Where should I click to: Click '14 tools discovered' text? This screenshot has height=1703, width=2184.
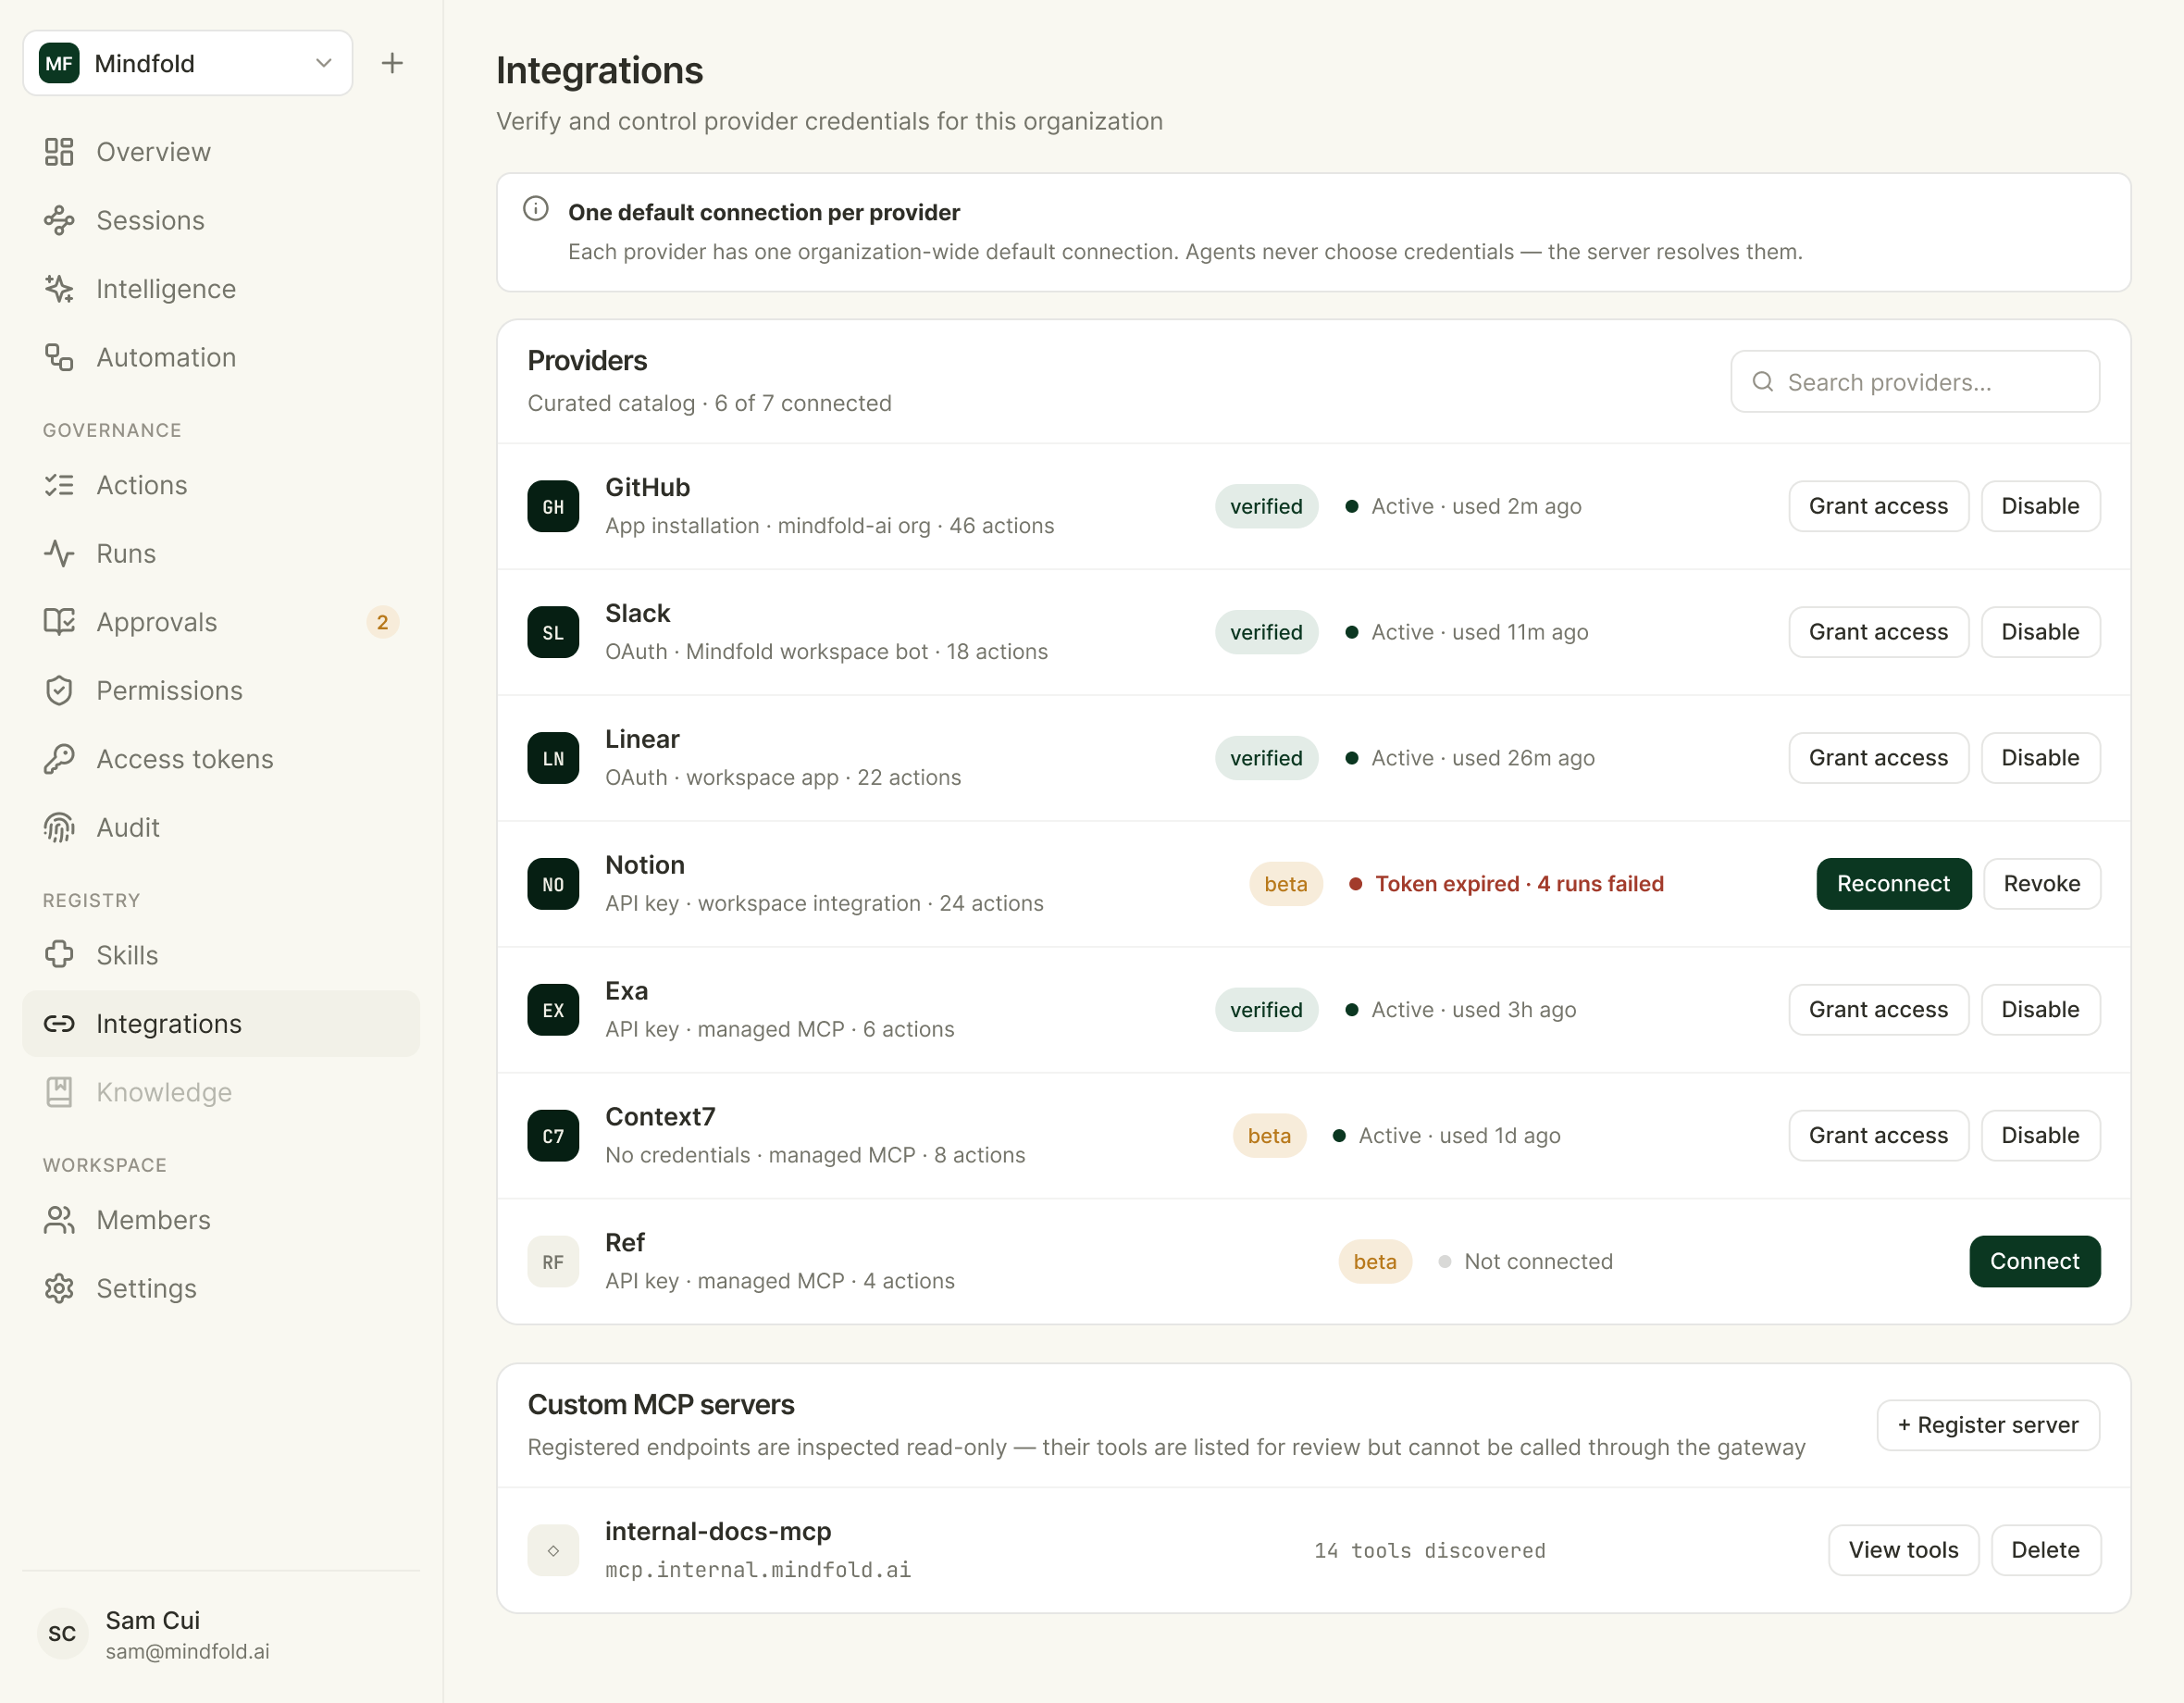pos(1429,1550)
